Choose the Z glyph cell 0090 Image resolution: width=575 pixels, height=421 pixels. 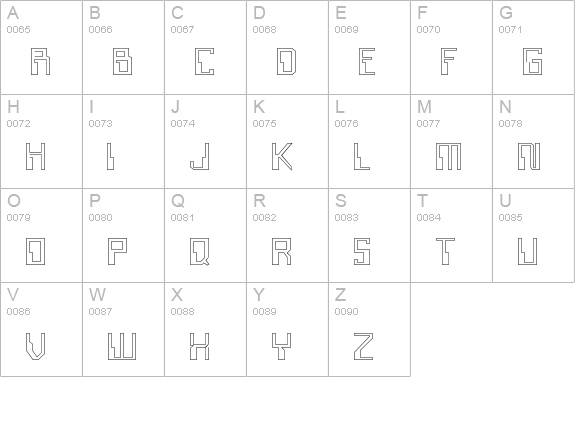click(369, 329)
